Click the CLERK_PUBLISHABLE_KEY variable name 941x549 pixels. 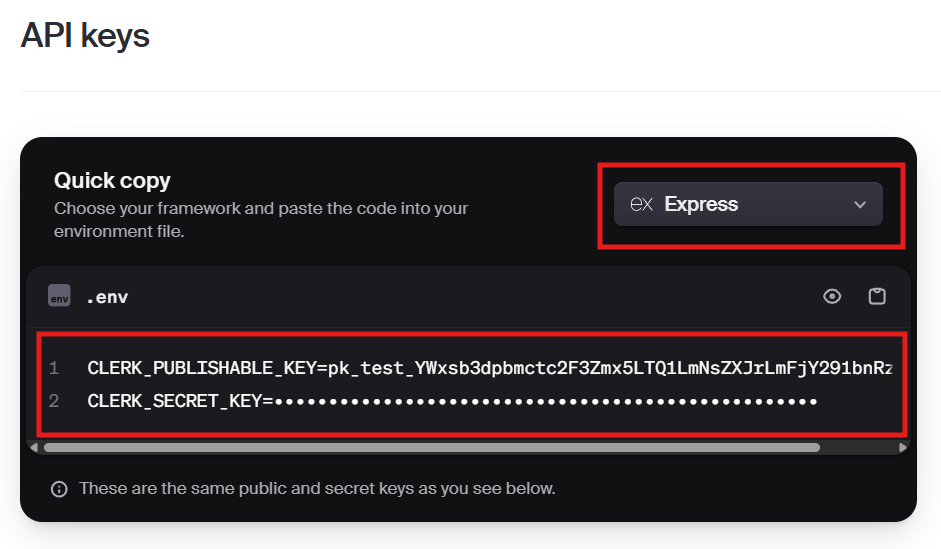pyautogui.click(x=201, y=368)
